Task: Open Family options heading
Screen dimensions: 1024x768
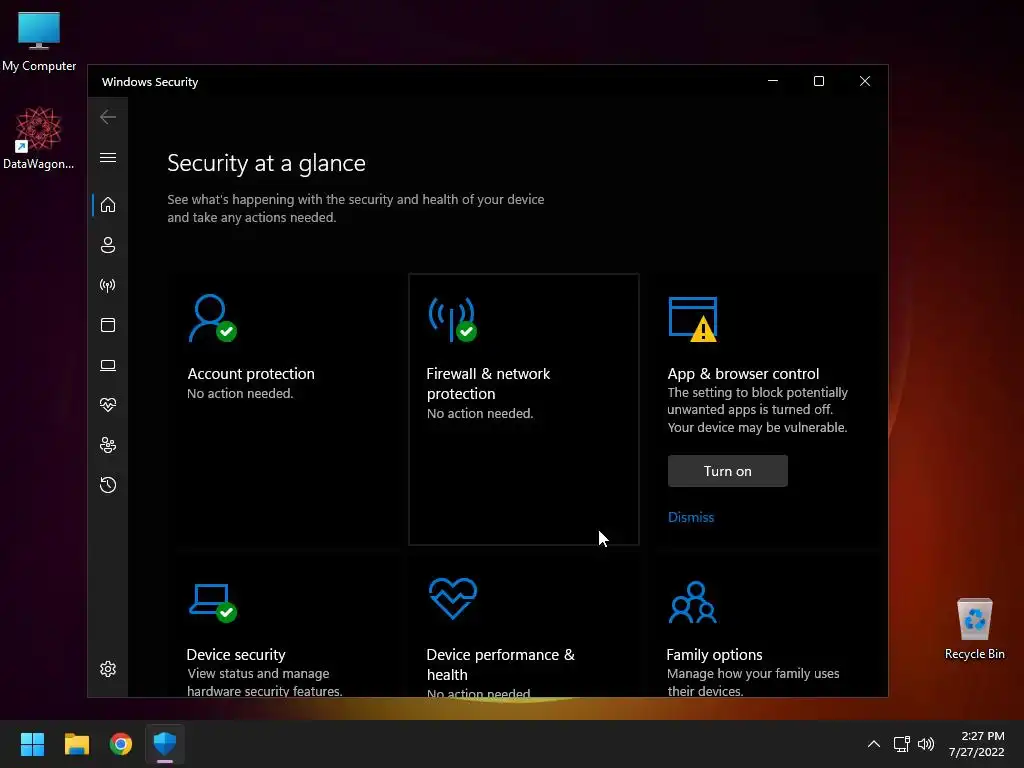Action: click(714, 654)
